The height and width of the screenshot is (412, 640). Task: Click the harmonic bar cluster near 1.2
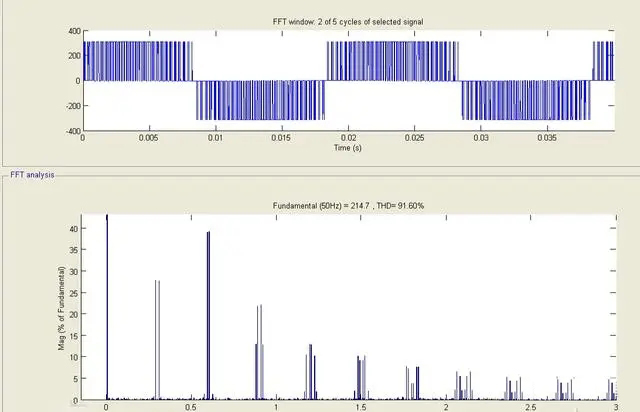tap(311, 372)
